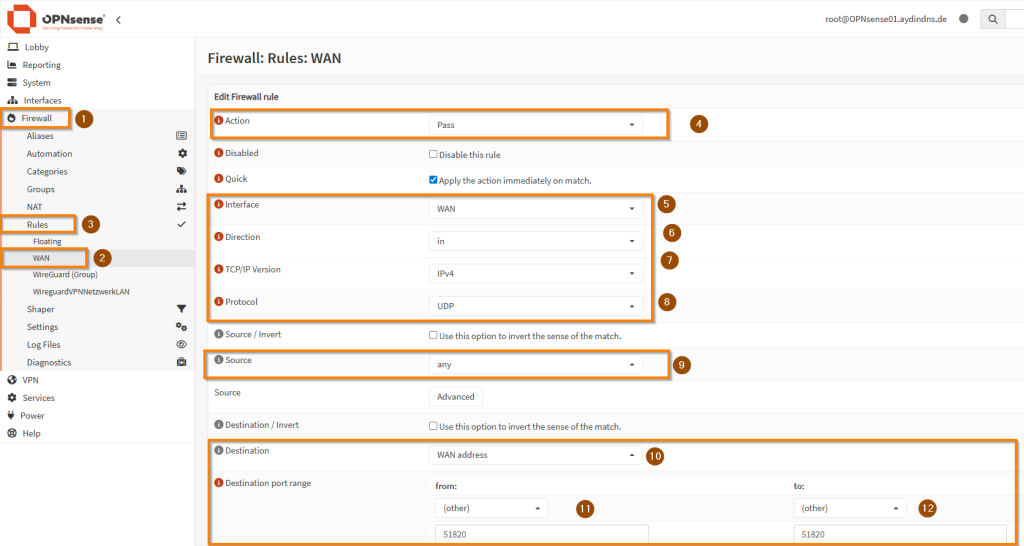Click the Aliases list icon

click(x=181, y=136)
